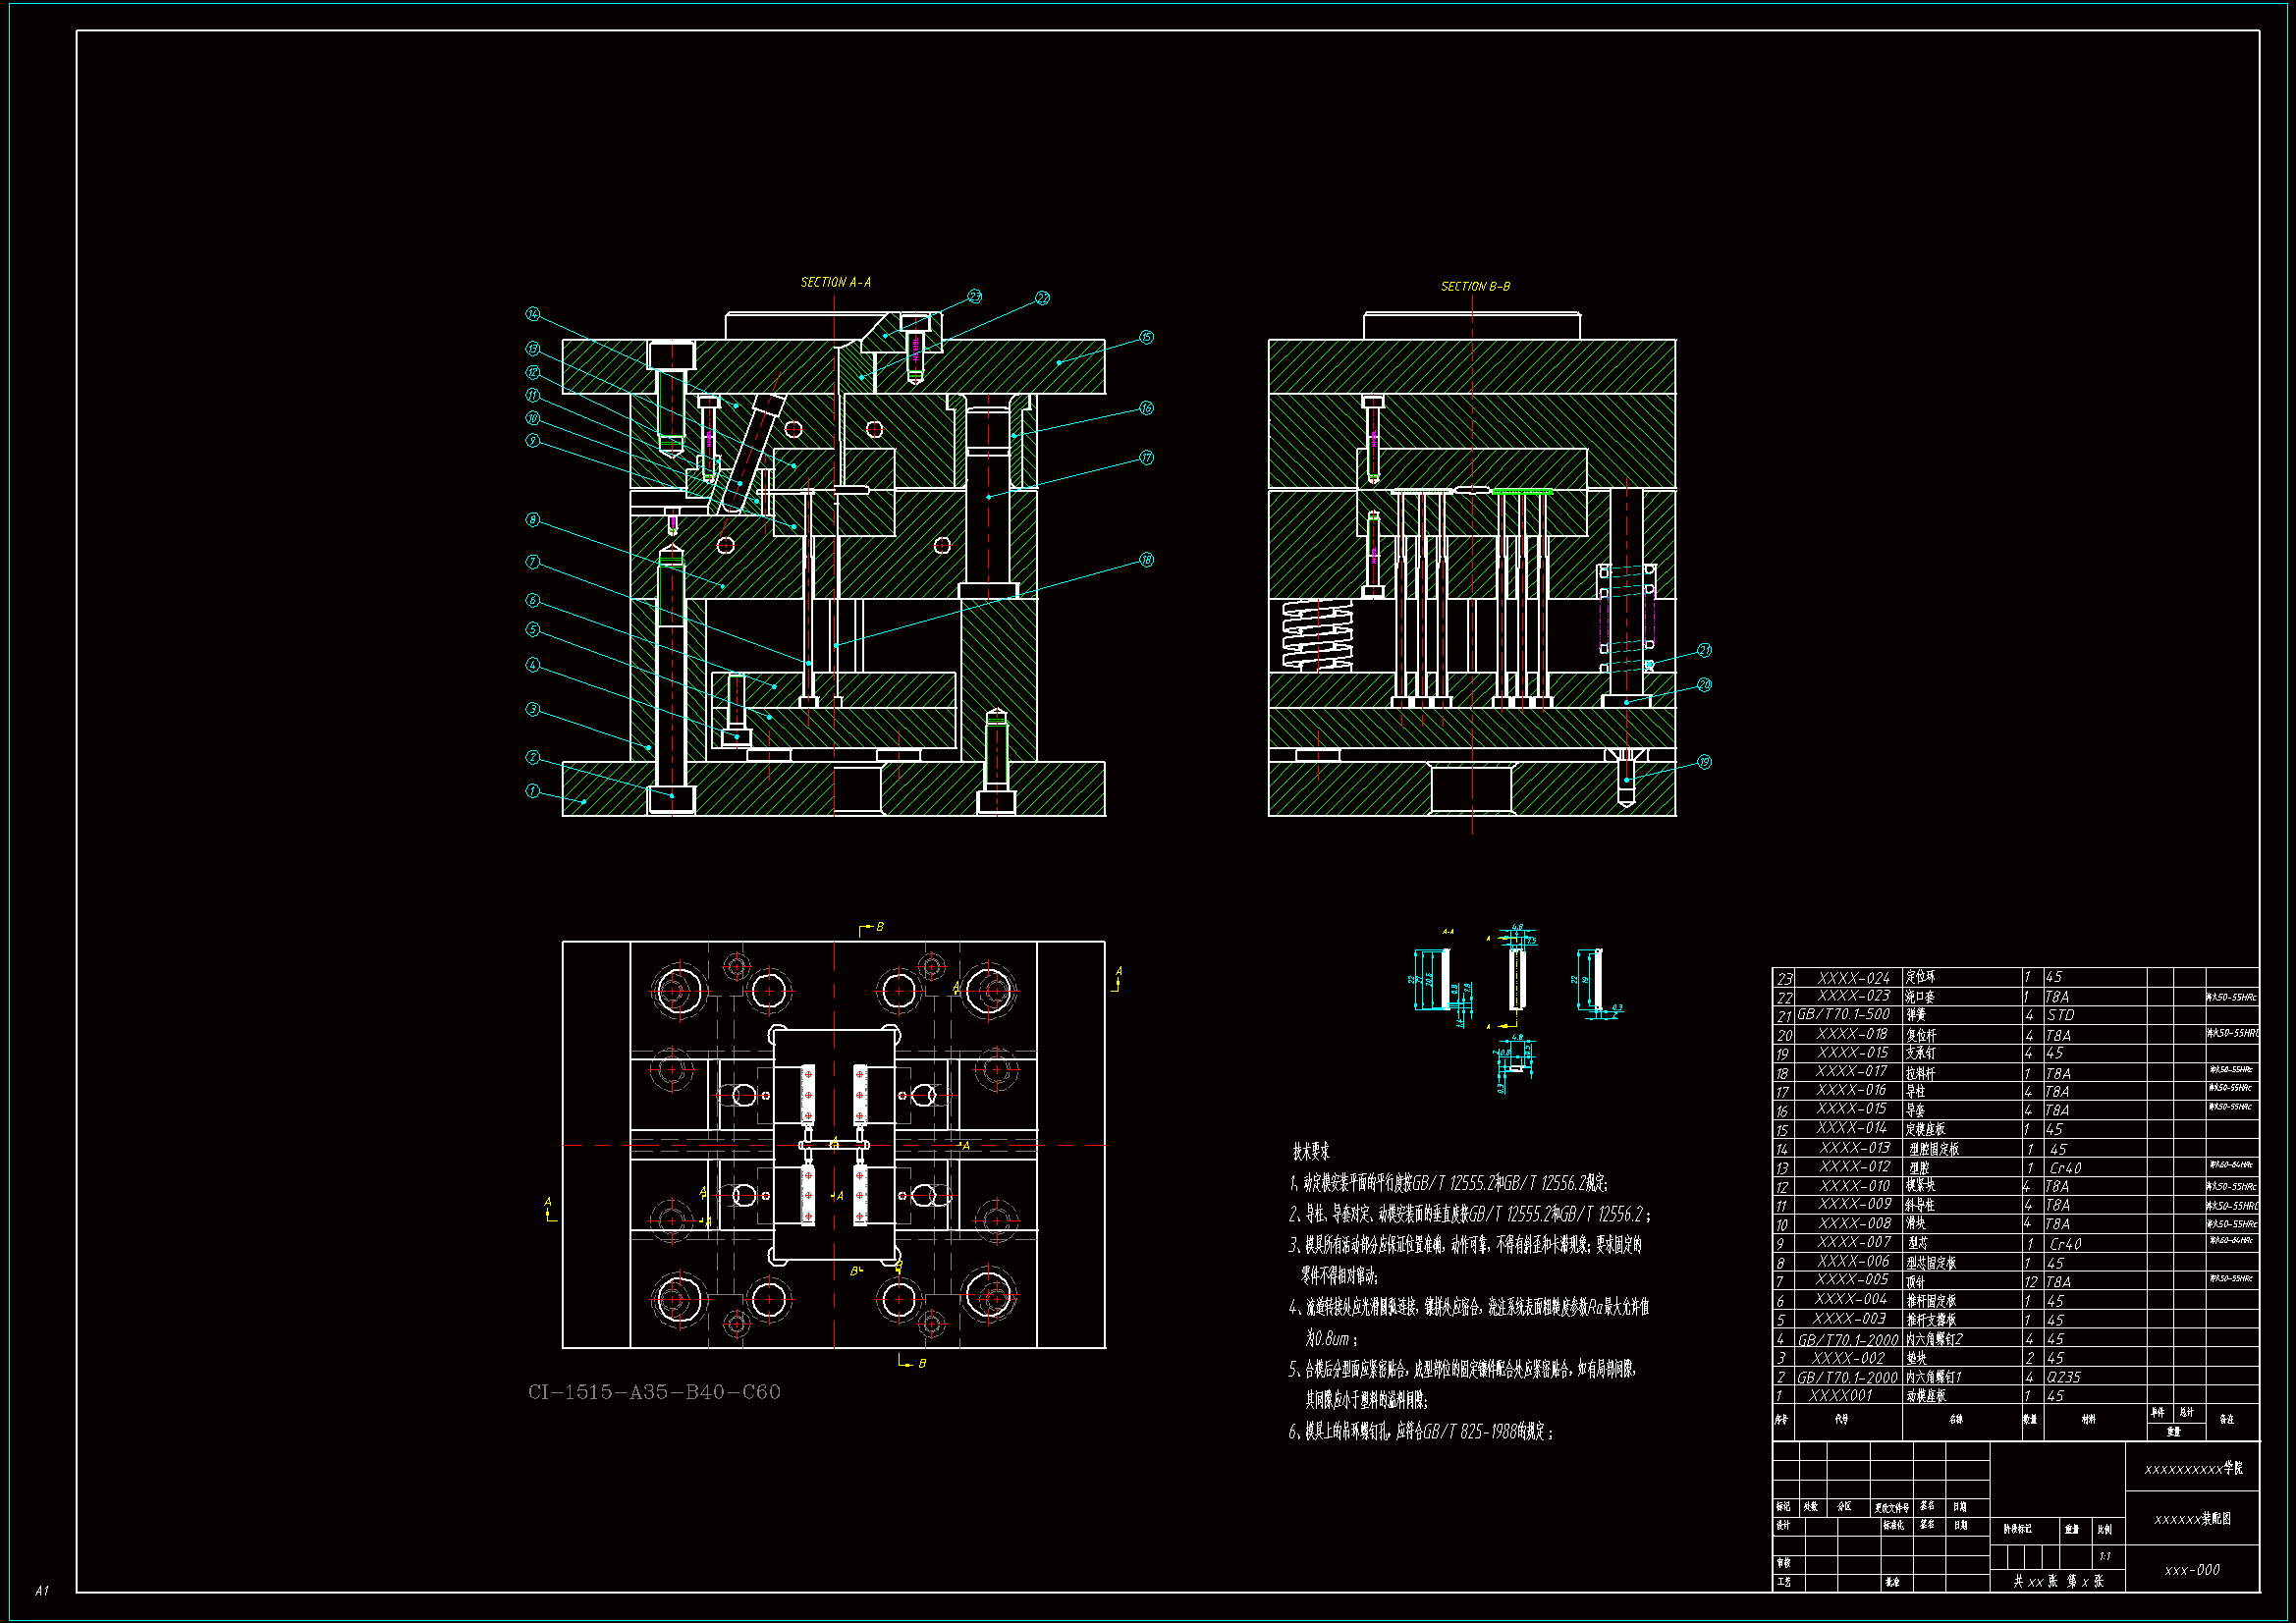2296x1623 pixels.
Task: Select balloon number 19 in Section B-B
Action: (x=1704, y=762)
